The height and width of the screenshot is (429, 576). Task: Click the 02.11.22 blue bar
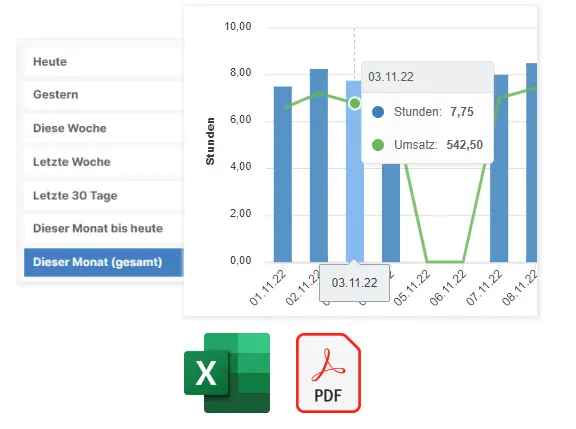pos(319,166)
